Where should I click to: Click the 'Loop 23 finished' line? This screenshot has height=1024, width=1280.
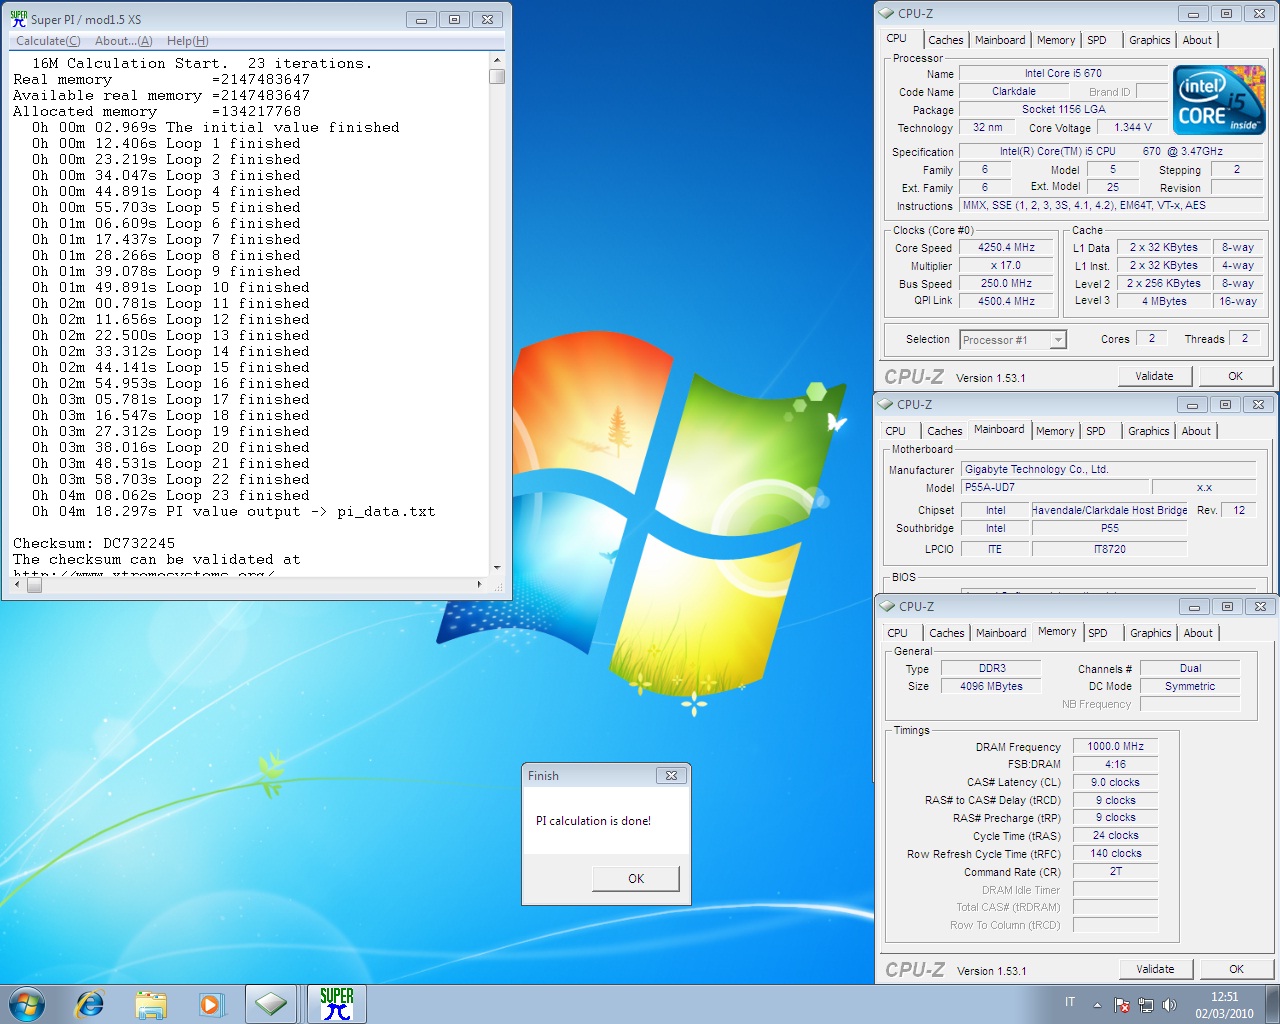click(170, 495)
